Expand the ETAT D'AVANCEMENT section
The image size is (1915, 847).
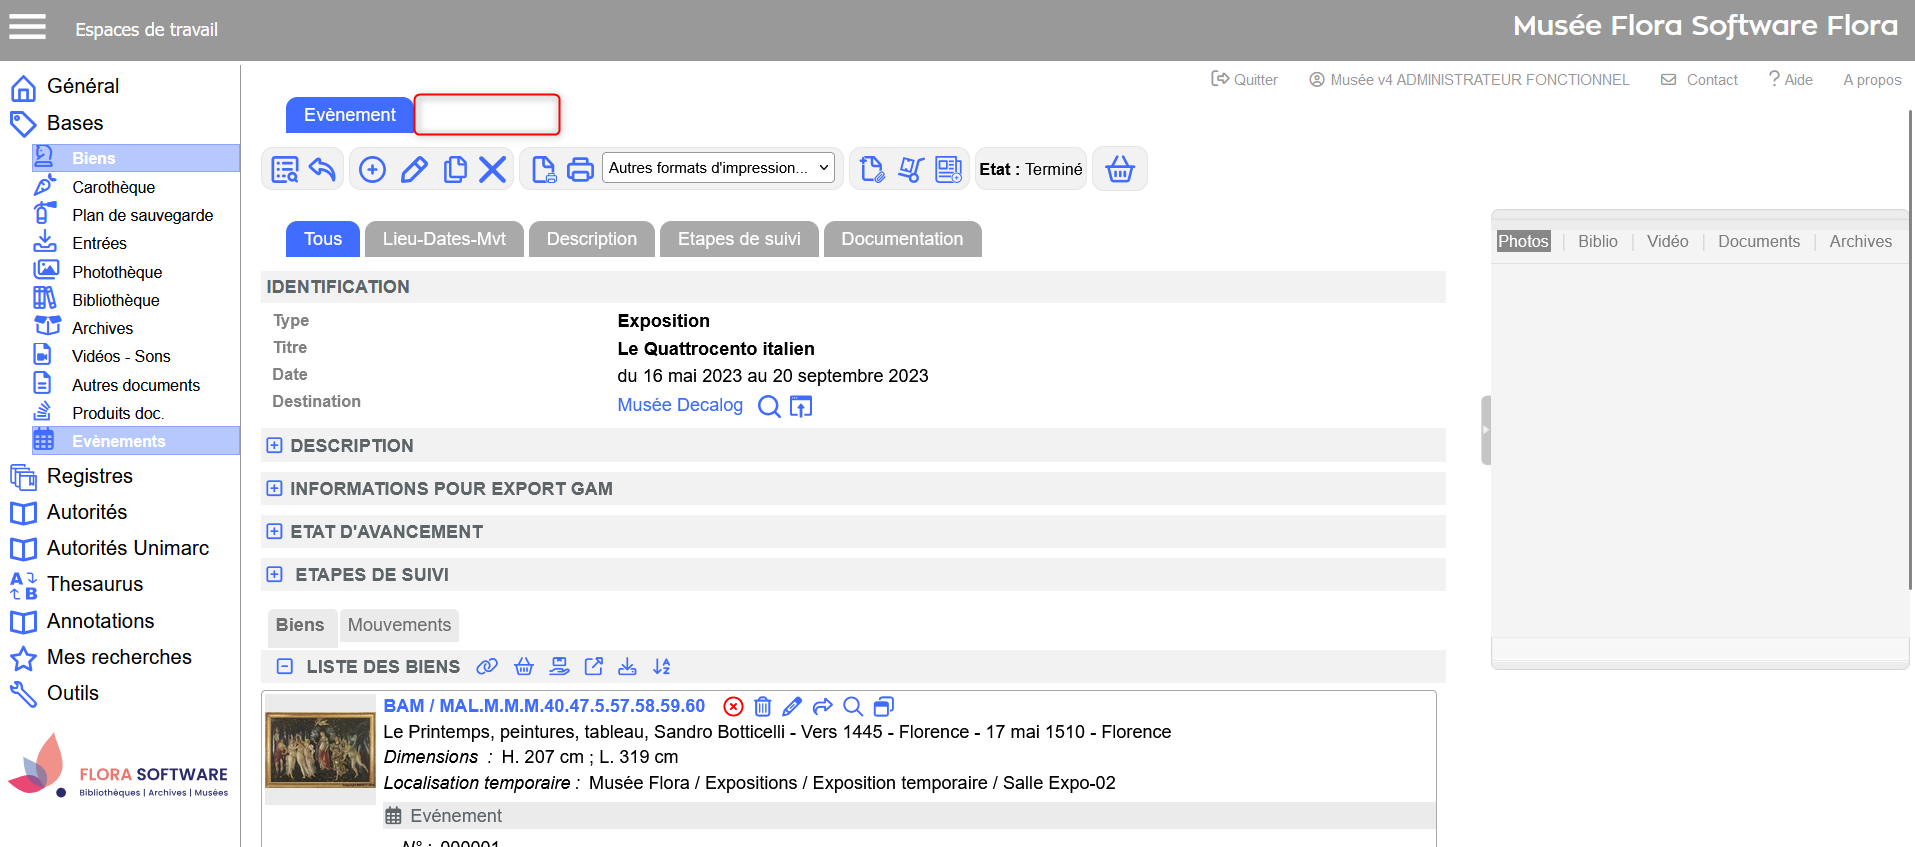275,532
